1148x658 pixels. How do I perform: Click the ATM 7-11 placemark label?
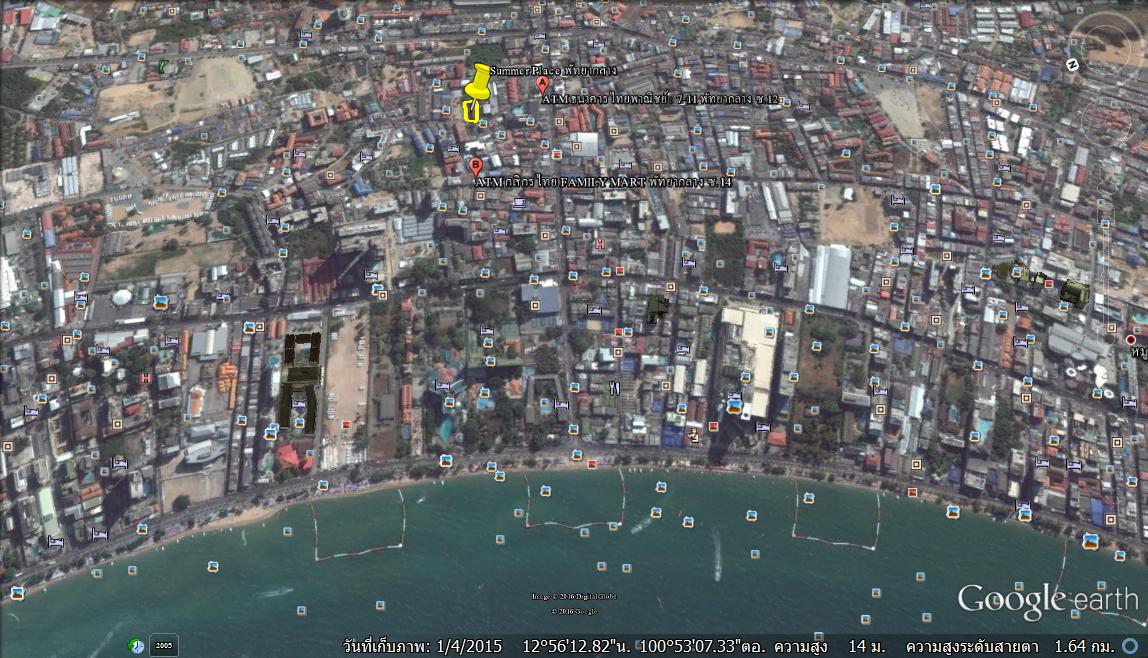coord(660,99)
